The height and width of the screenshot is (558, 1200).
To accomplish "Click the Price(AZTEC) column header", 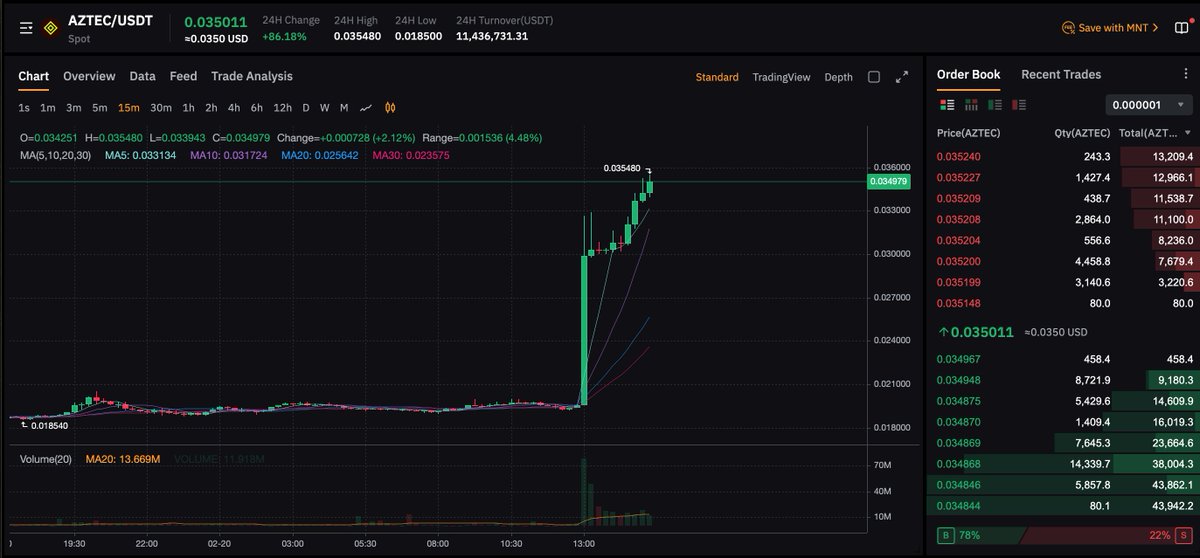I will point(968,133).
